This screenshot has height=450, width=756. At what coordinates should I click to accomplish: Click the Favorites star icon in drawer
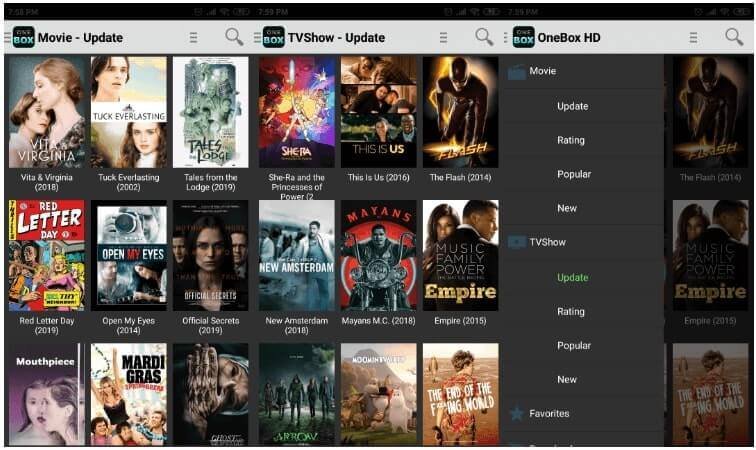click(516, 413)
